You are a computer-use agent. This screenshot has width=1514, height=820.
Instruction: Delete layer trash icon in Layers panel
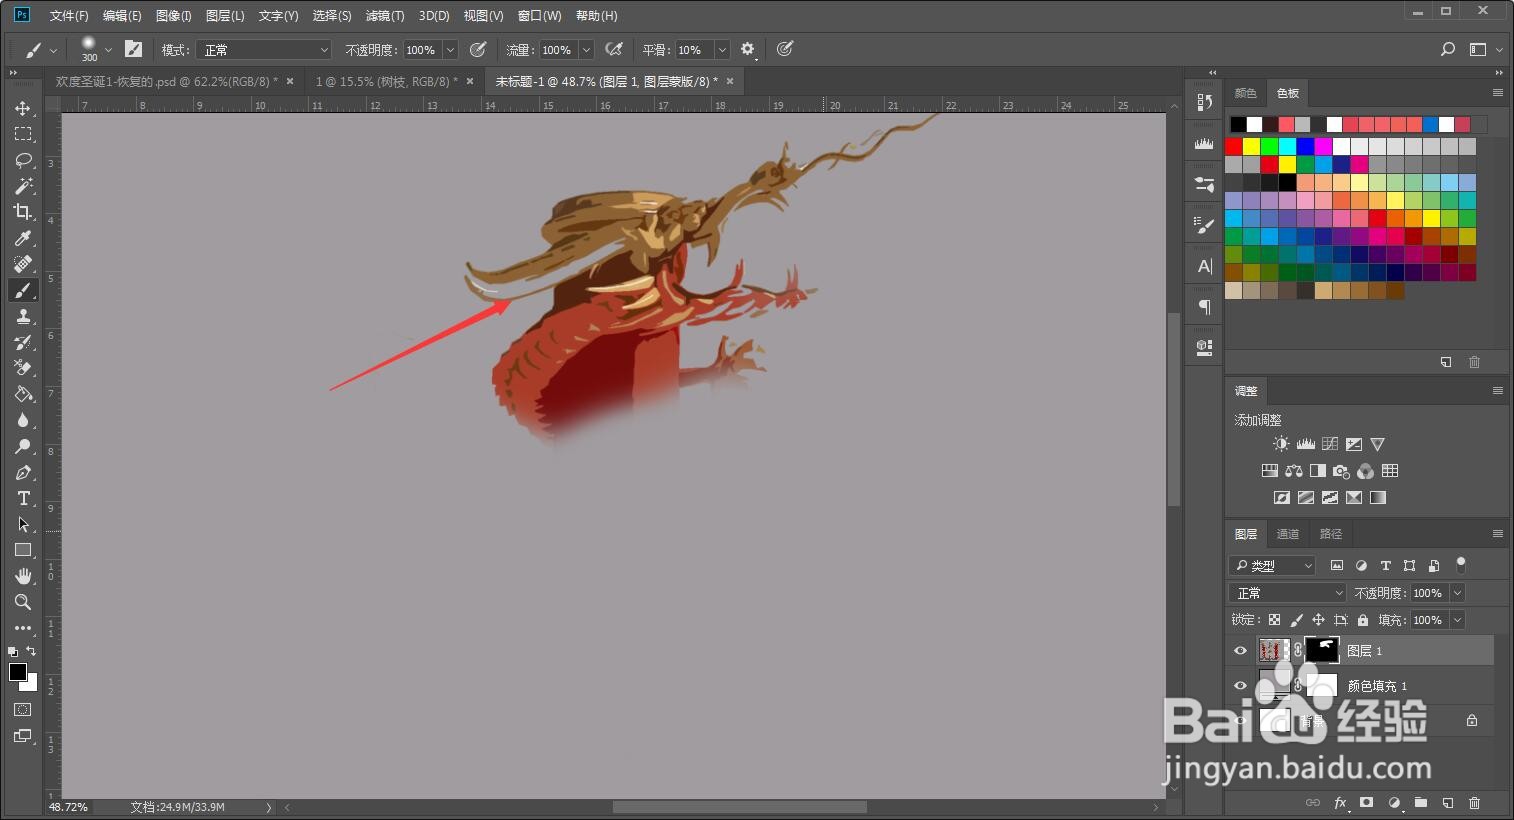[1474, 802]
